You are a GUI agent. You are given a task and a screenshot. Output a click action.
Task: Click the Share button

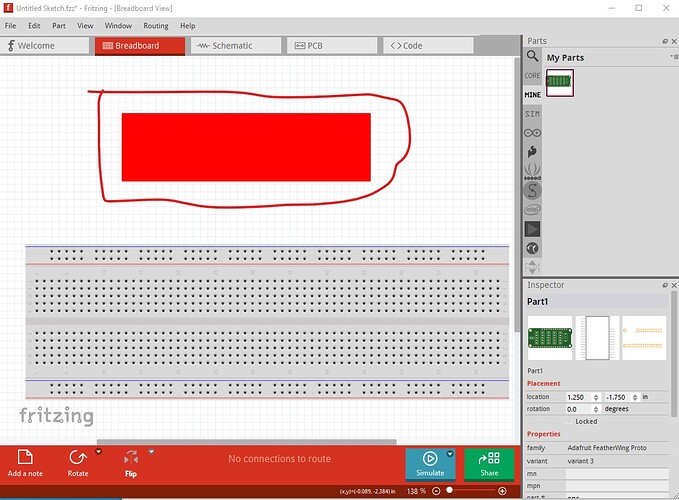tap(489, 464)
